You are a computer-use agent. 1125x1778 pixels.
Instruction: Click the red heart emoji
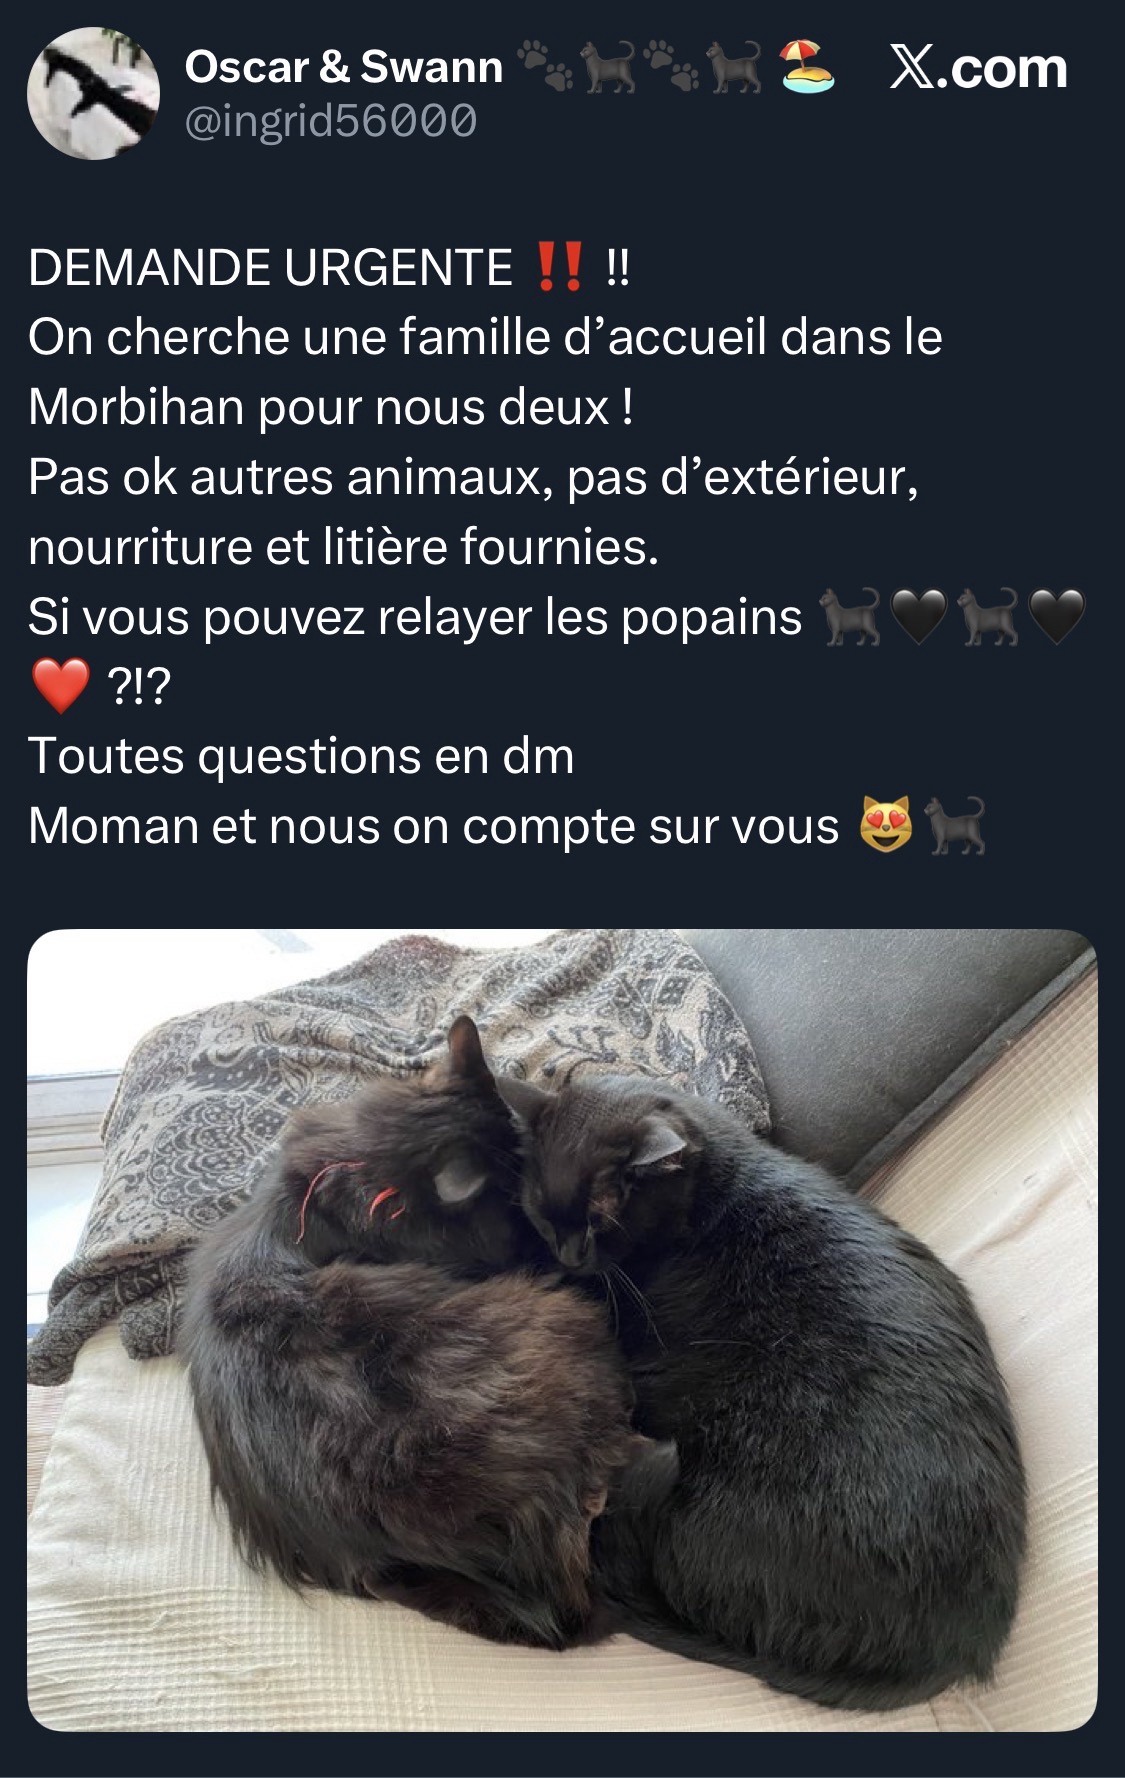61,686
